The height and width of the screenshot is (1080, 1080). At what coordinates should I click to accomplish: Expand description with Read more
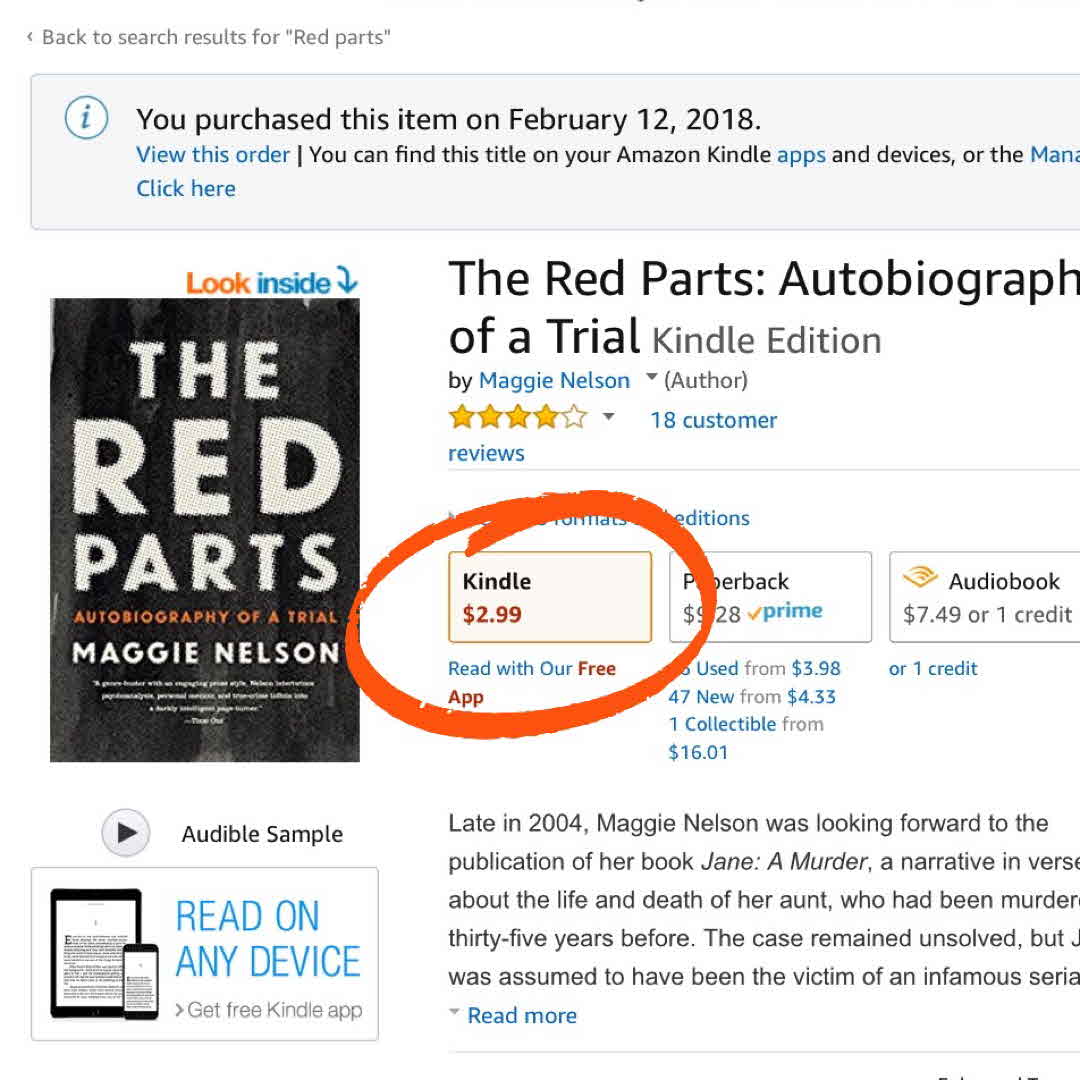[x=521, y=1015]
